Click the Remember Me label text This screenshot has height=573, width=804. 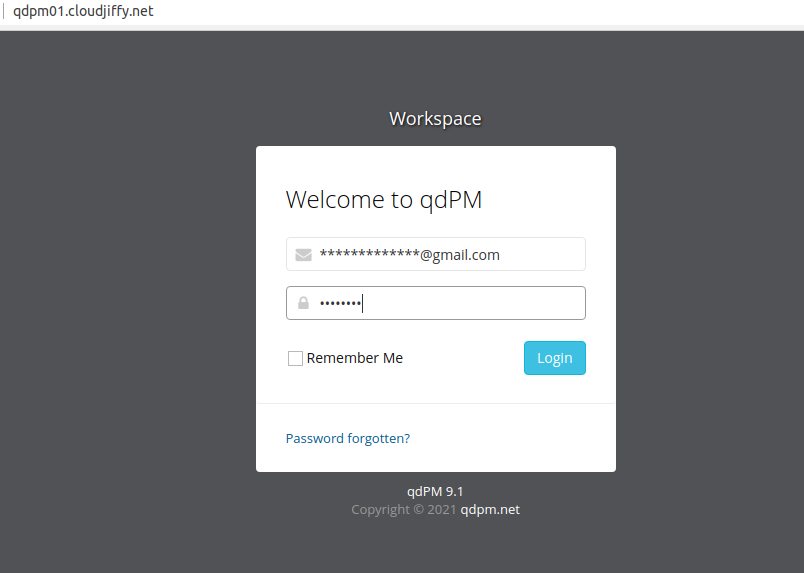click(355, 358)
